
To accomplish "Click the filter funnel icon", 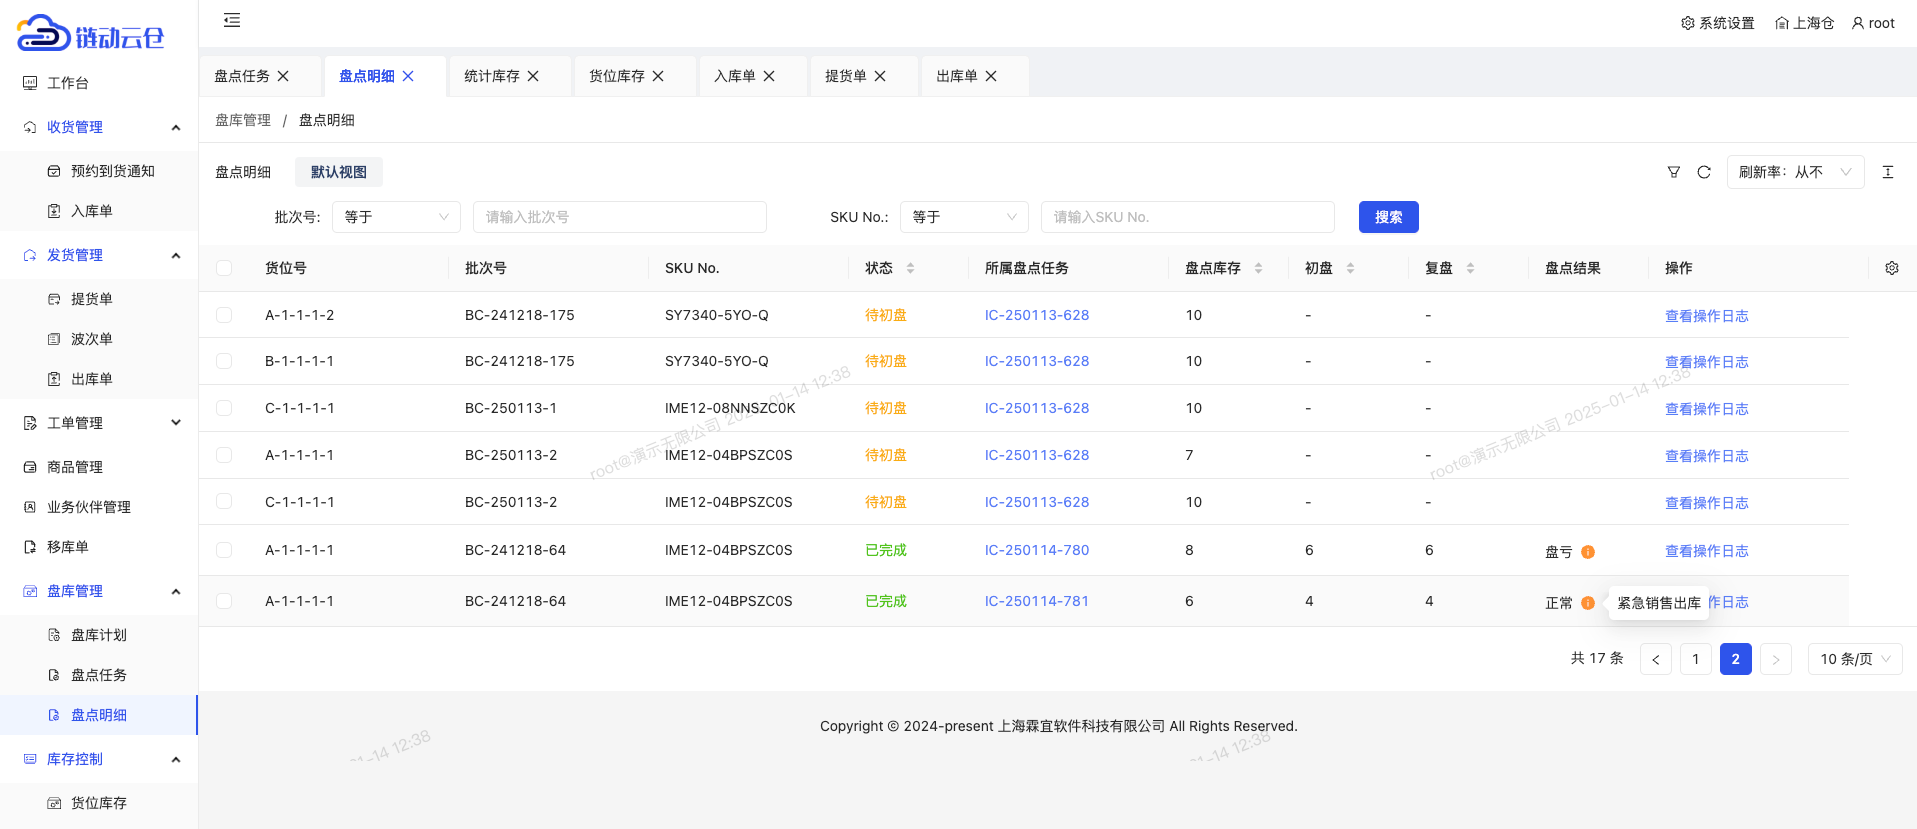I will (x=1673, y=172).
